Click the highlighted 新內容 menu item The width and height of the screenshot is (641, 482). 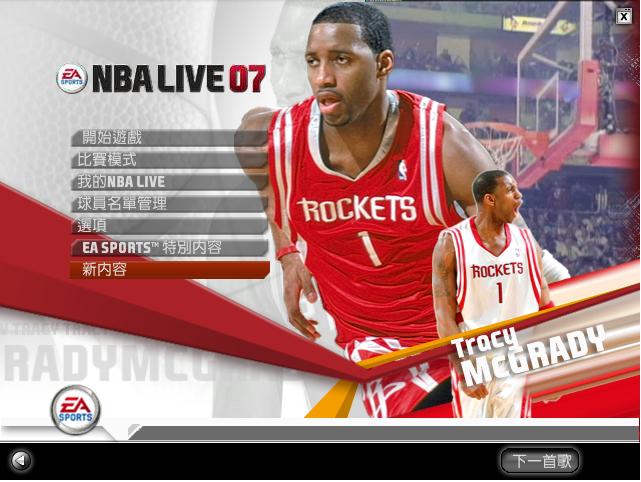coord(168,270)
